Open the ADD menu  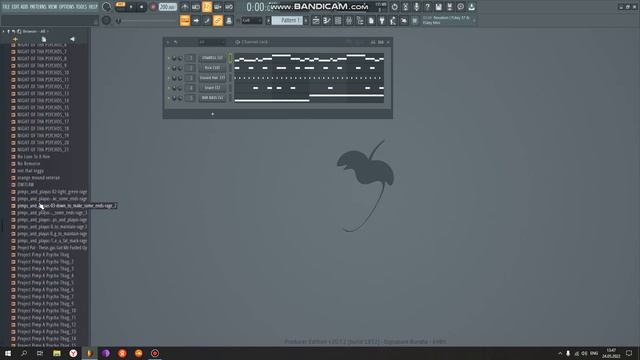click(24, 7)
